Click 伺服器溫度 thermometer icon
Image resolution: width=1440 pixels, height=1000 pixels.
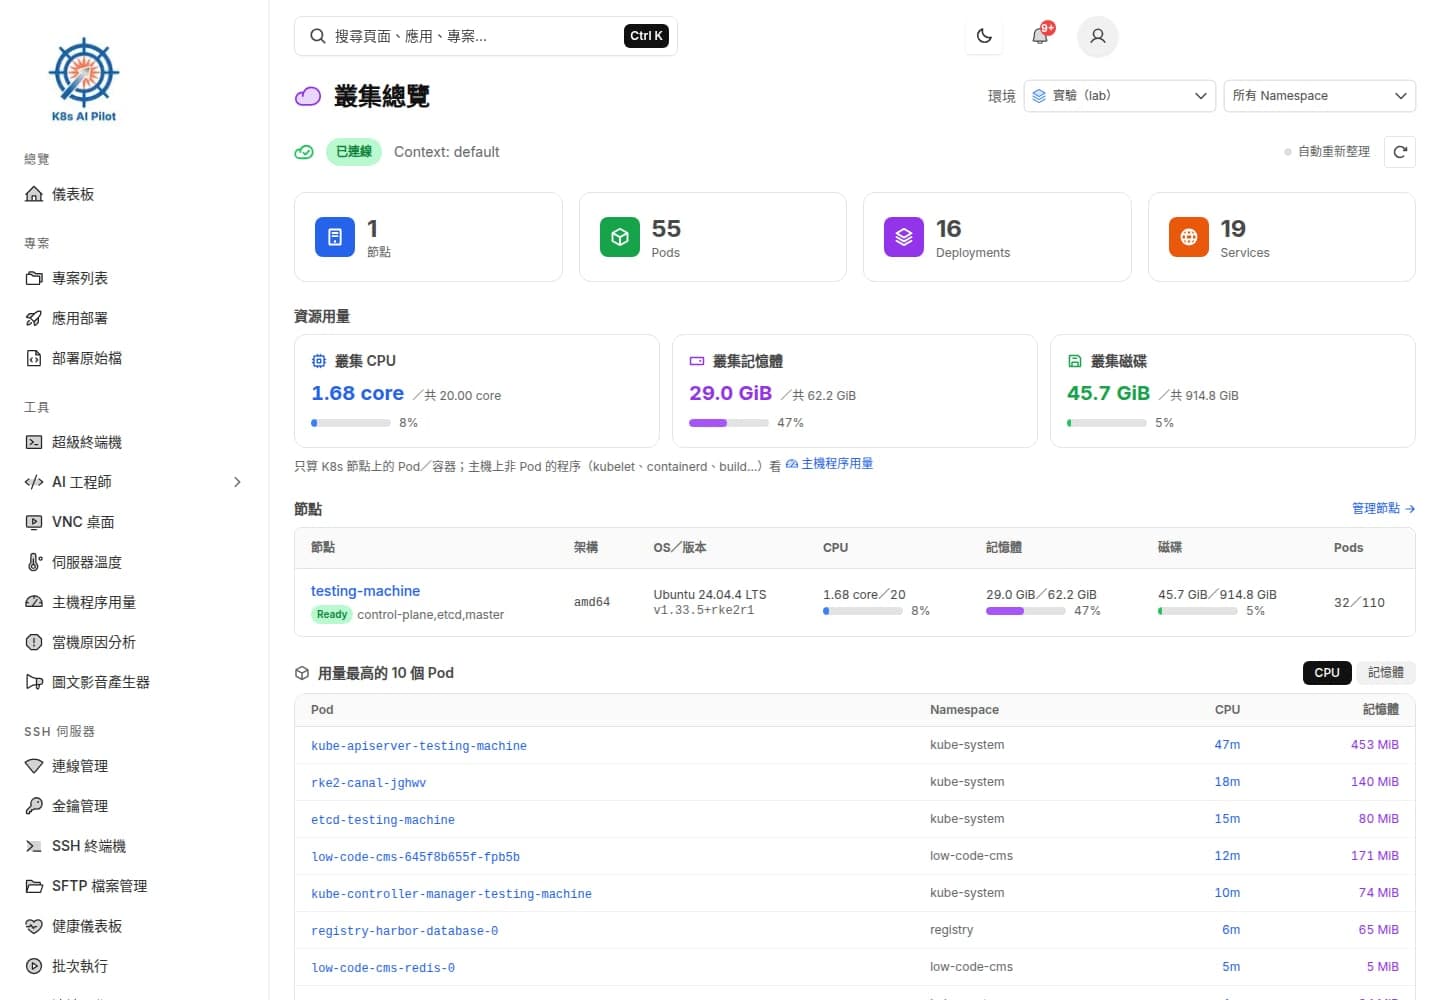(x=34, y=562)
